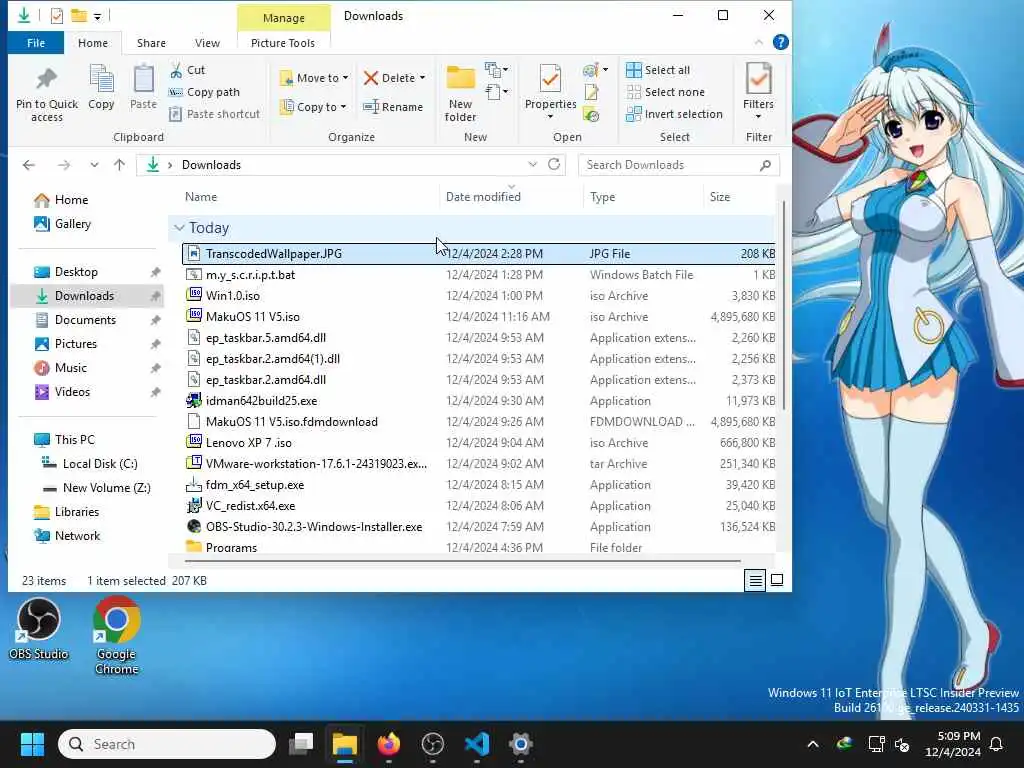
Task: Open Google Chrome desktop shortcut
Action: (x=116, y=635)
